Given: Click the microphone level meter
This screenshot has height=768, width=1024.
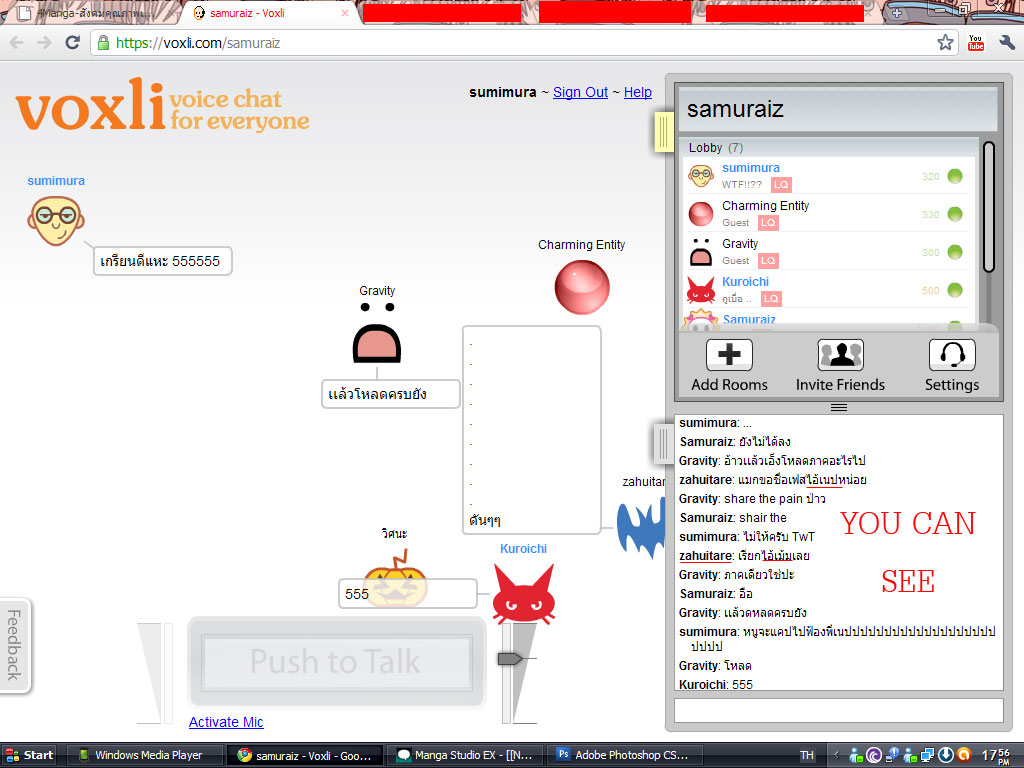Looking at the screenshot, I should [x=155, y=673].
